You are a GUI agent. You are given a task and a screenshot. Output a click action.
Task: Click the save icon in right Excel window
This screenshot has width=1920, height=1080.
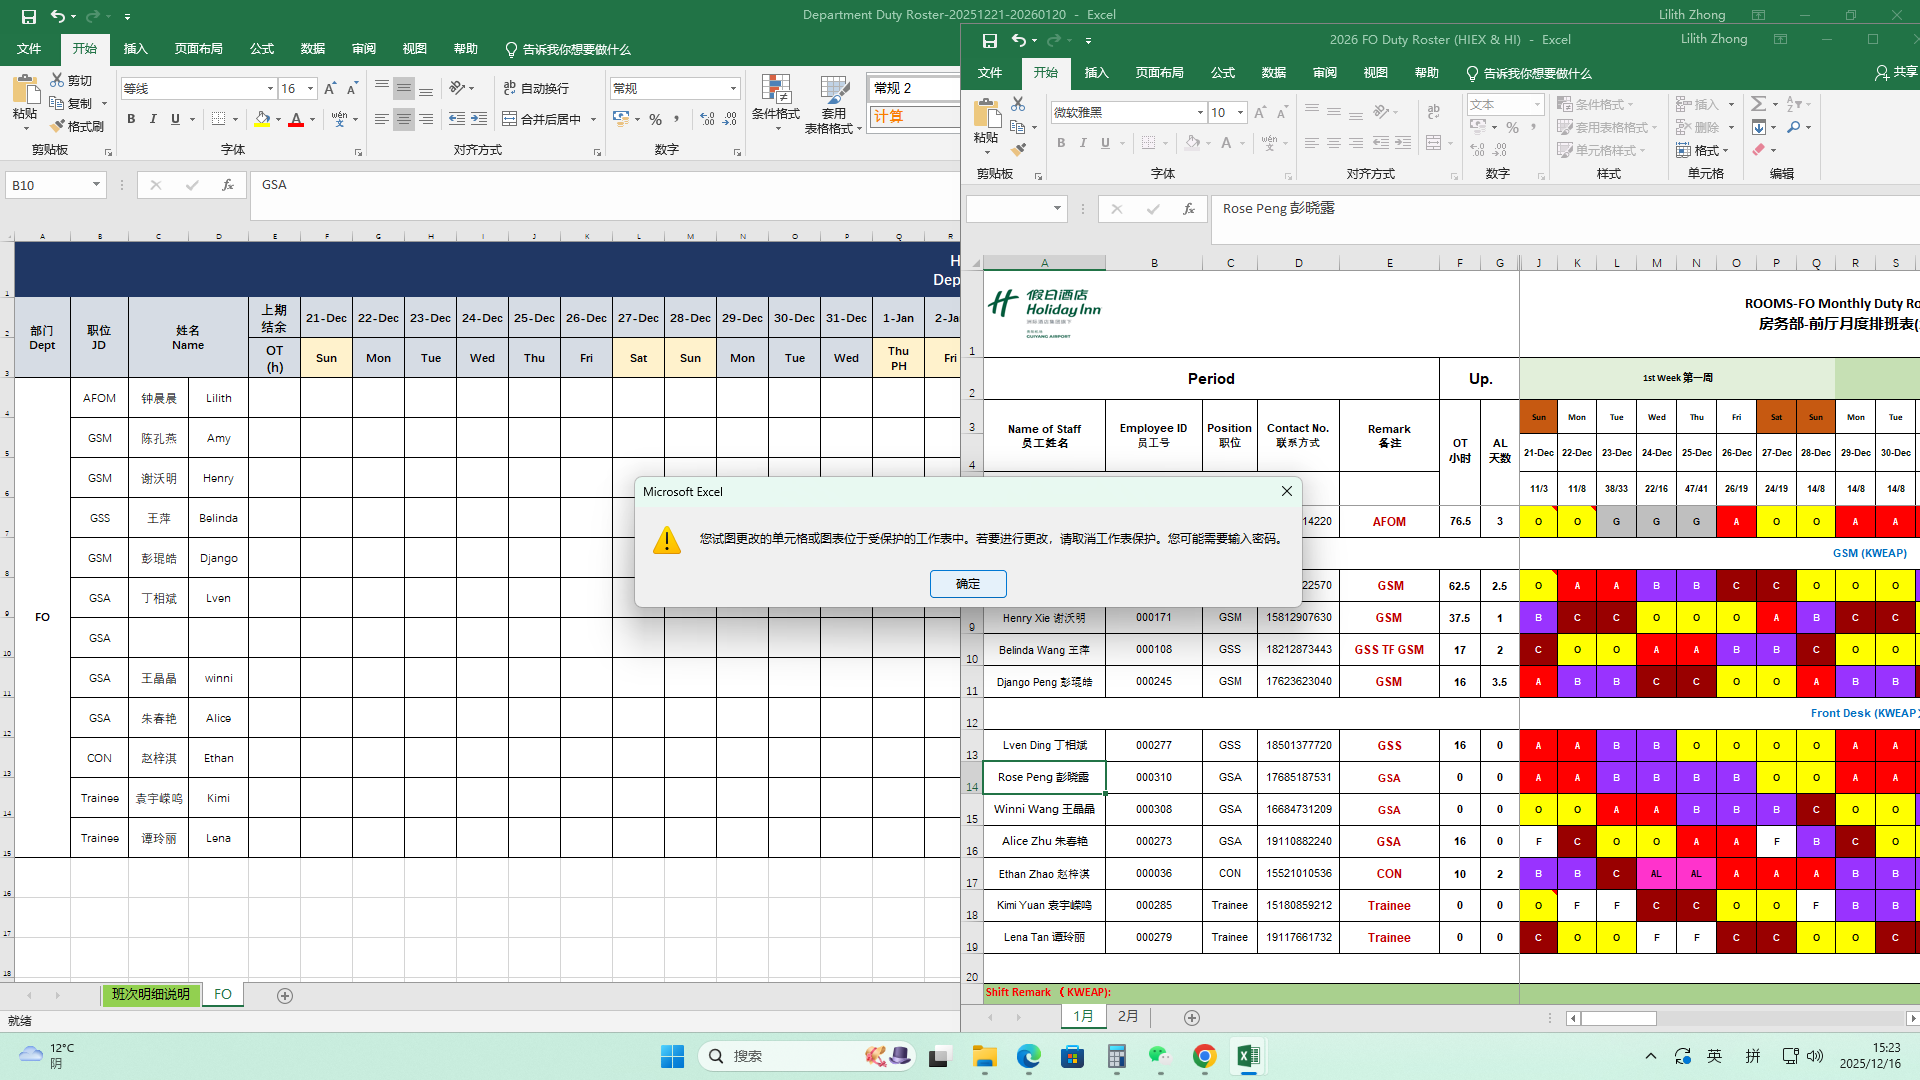pyautogui.click(x=989, y=40)
